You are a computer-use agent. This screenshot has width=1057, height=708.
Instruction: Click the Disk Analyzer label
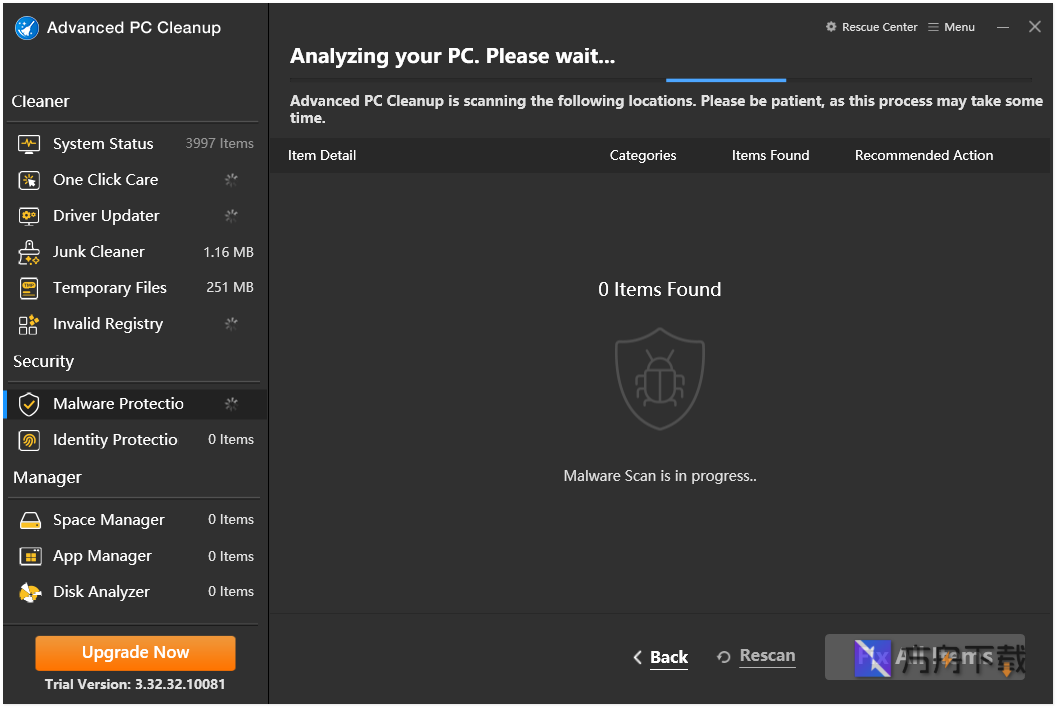[x=102, y=592]
